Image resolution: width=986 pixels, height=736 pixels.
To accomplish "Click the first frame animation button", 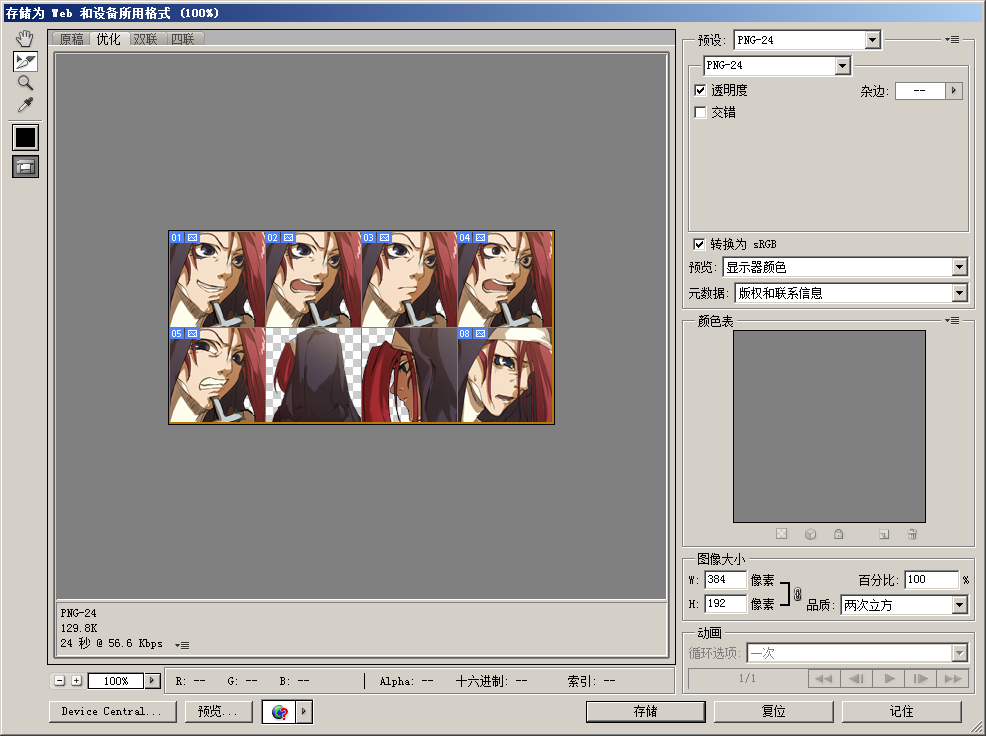I will coord(824,679).
